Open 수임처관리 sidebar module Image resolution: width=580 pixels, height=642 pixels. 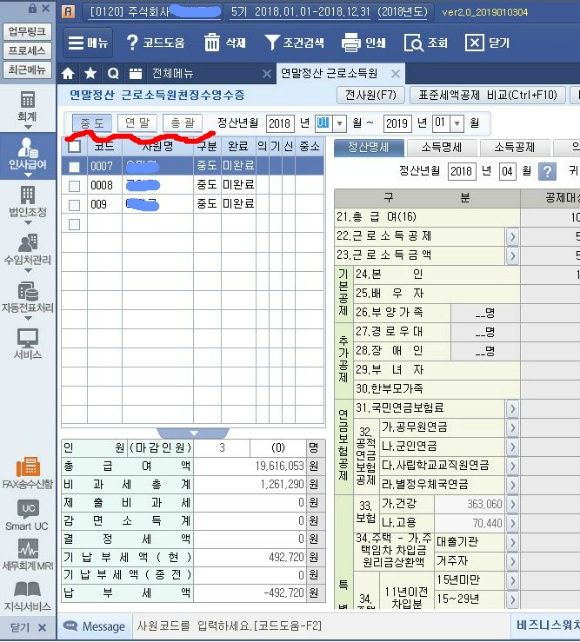pos(27,251)
